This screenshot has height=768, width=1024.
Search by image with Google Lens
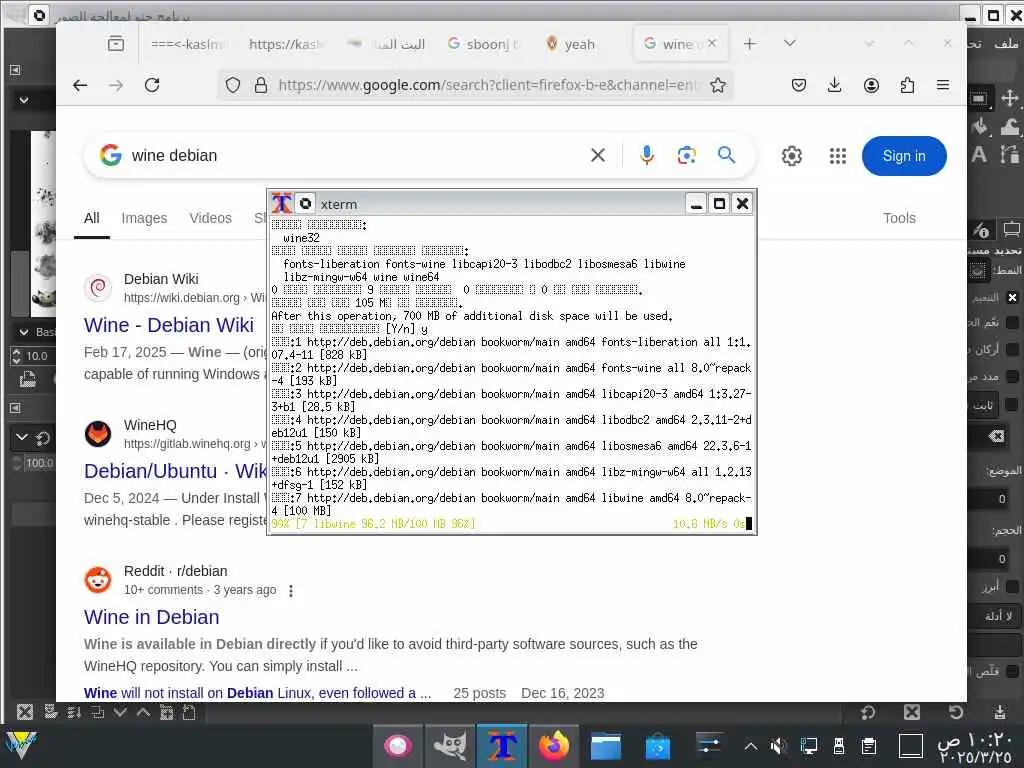click(686, 155)
